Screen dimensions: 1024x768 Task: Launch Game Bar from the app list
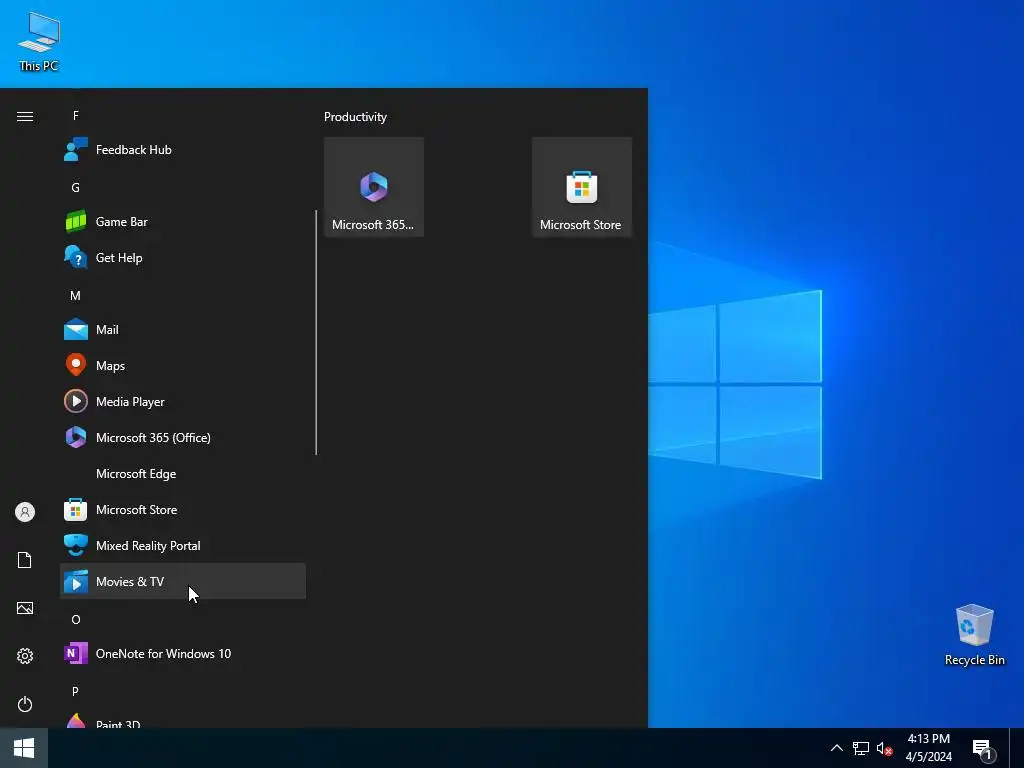tap(182, 221)
